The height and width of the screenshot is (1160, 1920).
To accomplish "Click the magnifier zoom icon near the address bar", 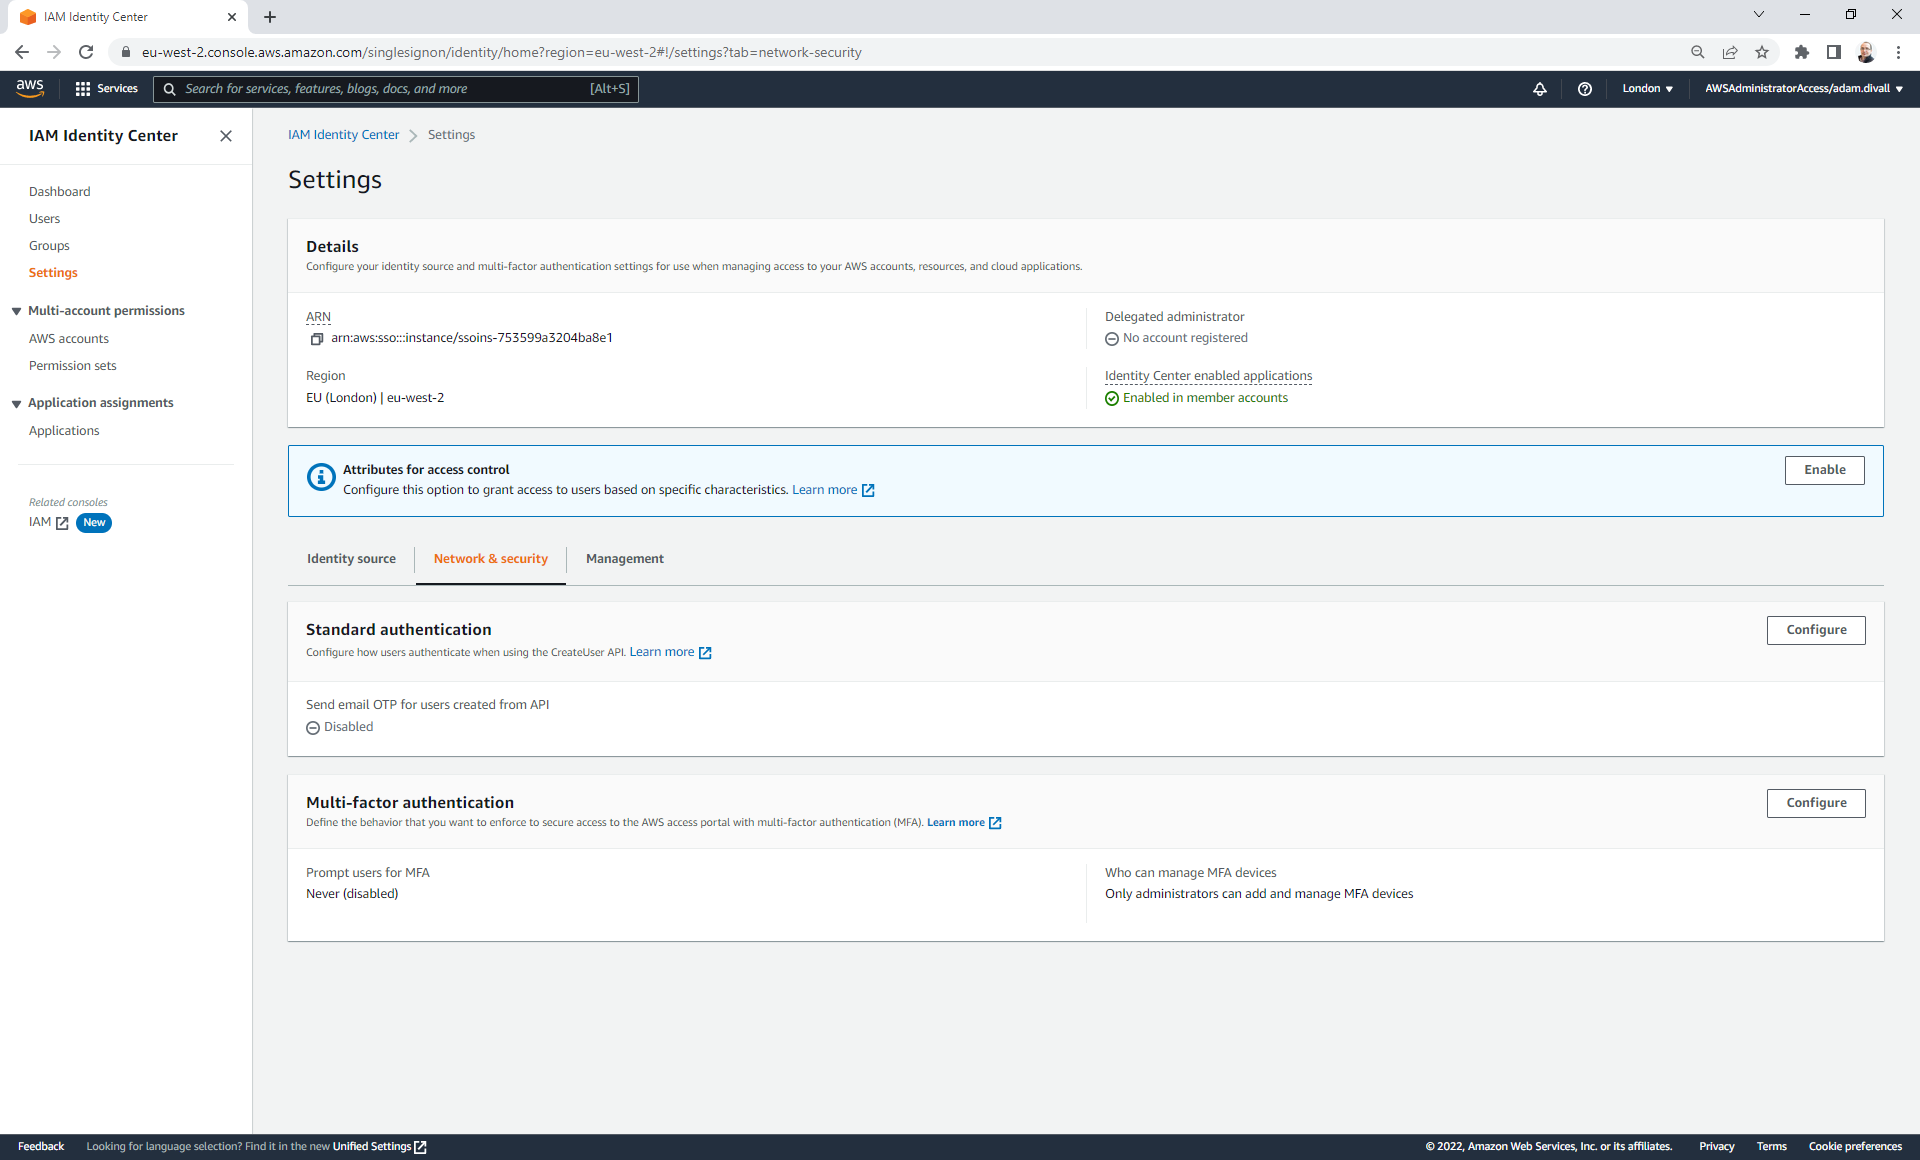I will pyautogui.click(x=1697, y=52).
